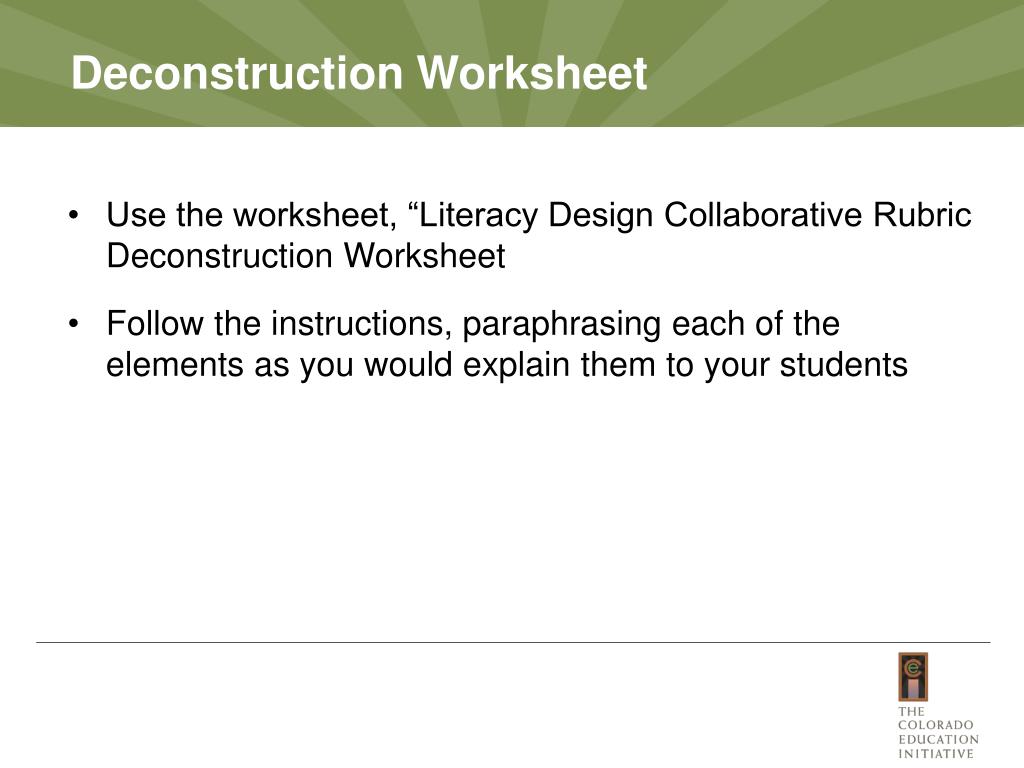
Task: Click the first bullet point marker
Action: [x=74, y=214]
